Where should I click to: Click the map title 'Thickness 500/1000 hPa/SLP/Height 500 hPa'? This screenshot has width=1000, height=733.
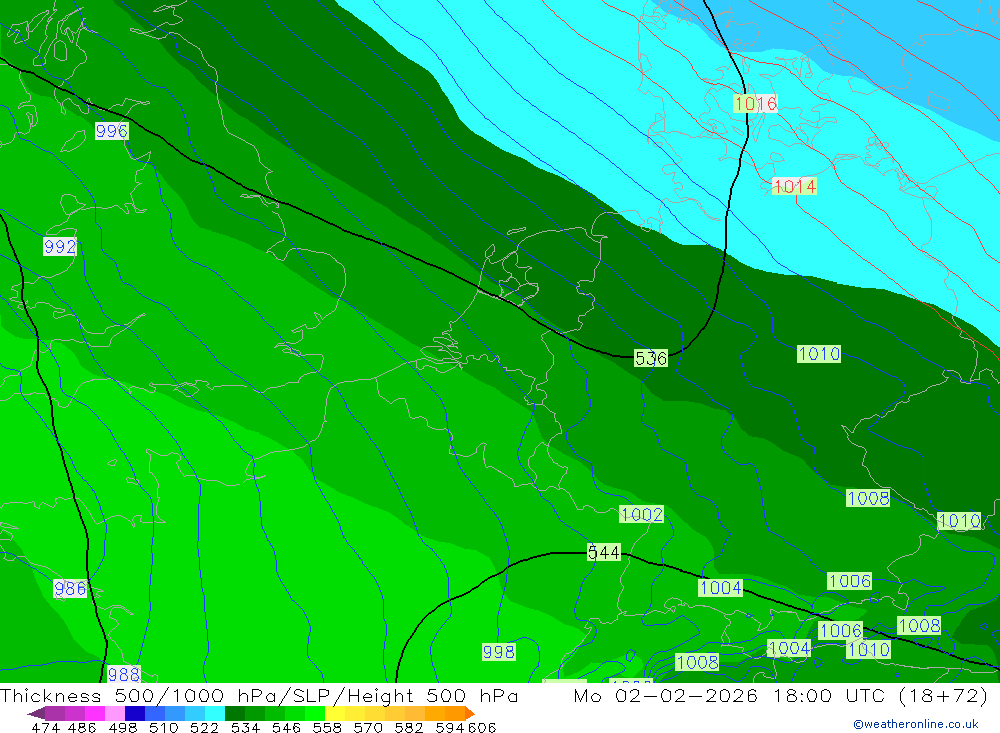point(259,695)
